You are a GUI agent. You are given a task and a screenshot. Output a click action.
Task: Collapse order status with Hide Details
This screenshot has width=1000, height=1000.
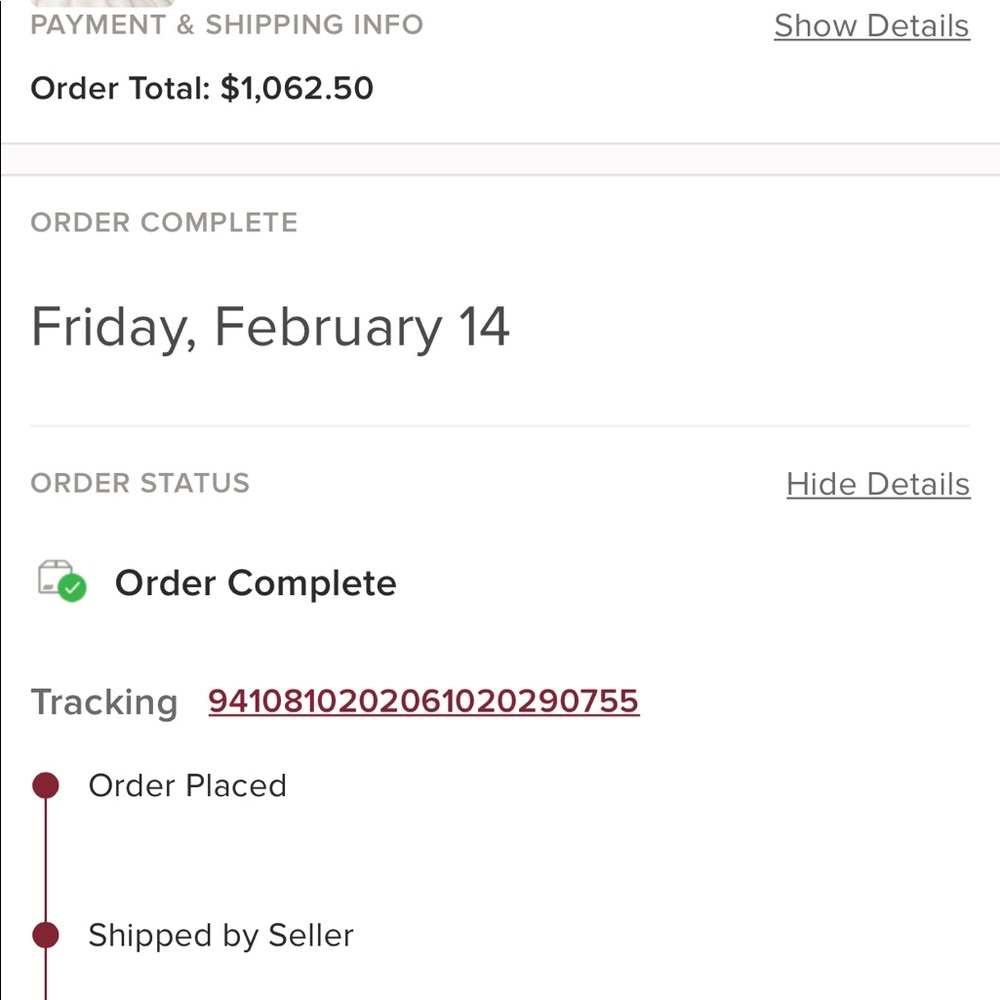[x=878, y=484]
